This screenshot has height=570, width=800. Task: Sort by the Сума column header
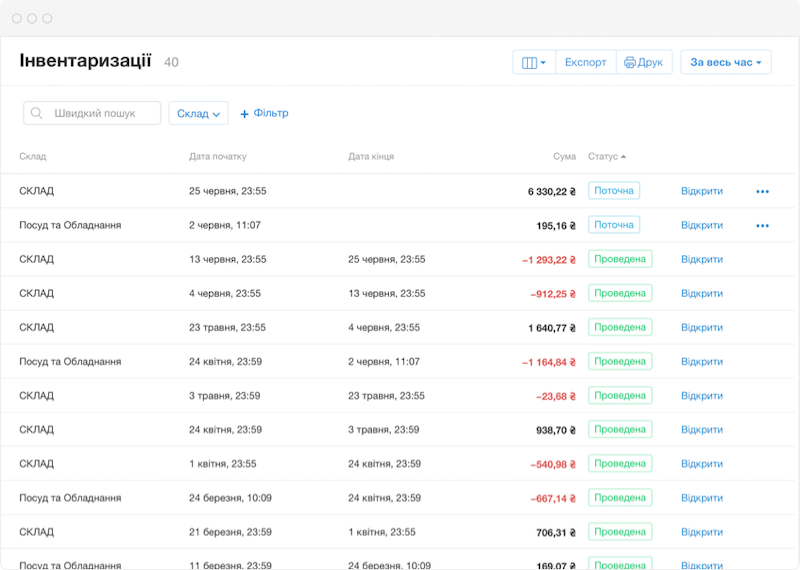(564, 156)
